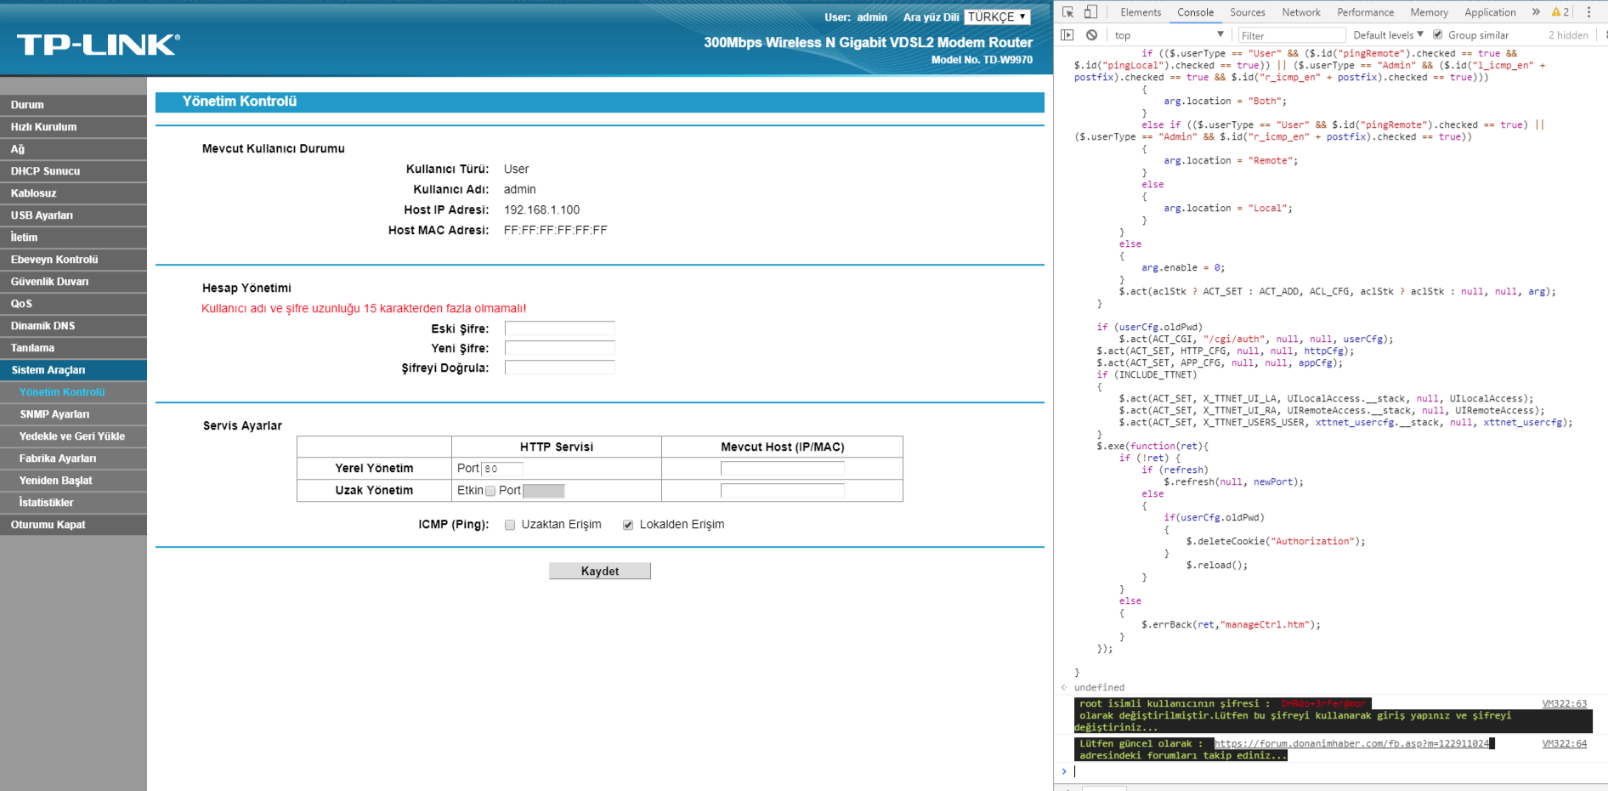Enable Uzaktan Erişim ICMP checkbox
This screenshot has width=1608, height=791.
tap(510, 525)
